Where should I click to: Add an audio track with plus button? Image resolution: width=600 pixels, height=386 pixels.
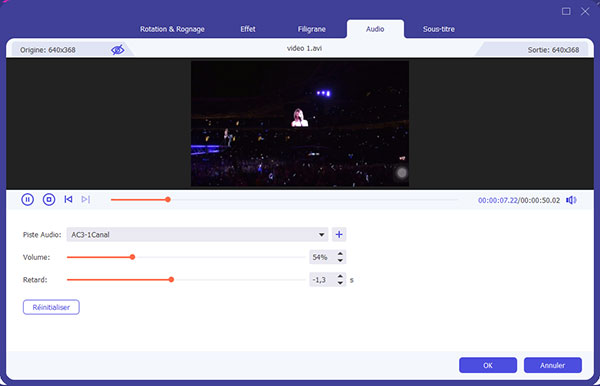pyautogui.click(x=339, y=234)
